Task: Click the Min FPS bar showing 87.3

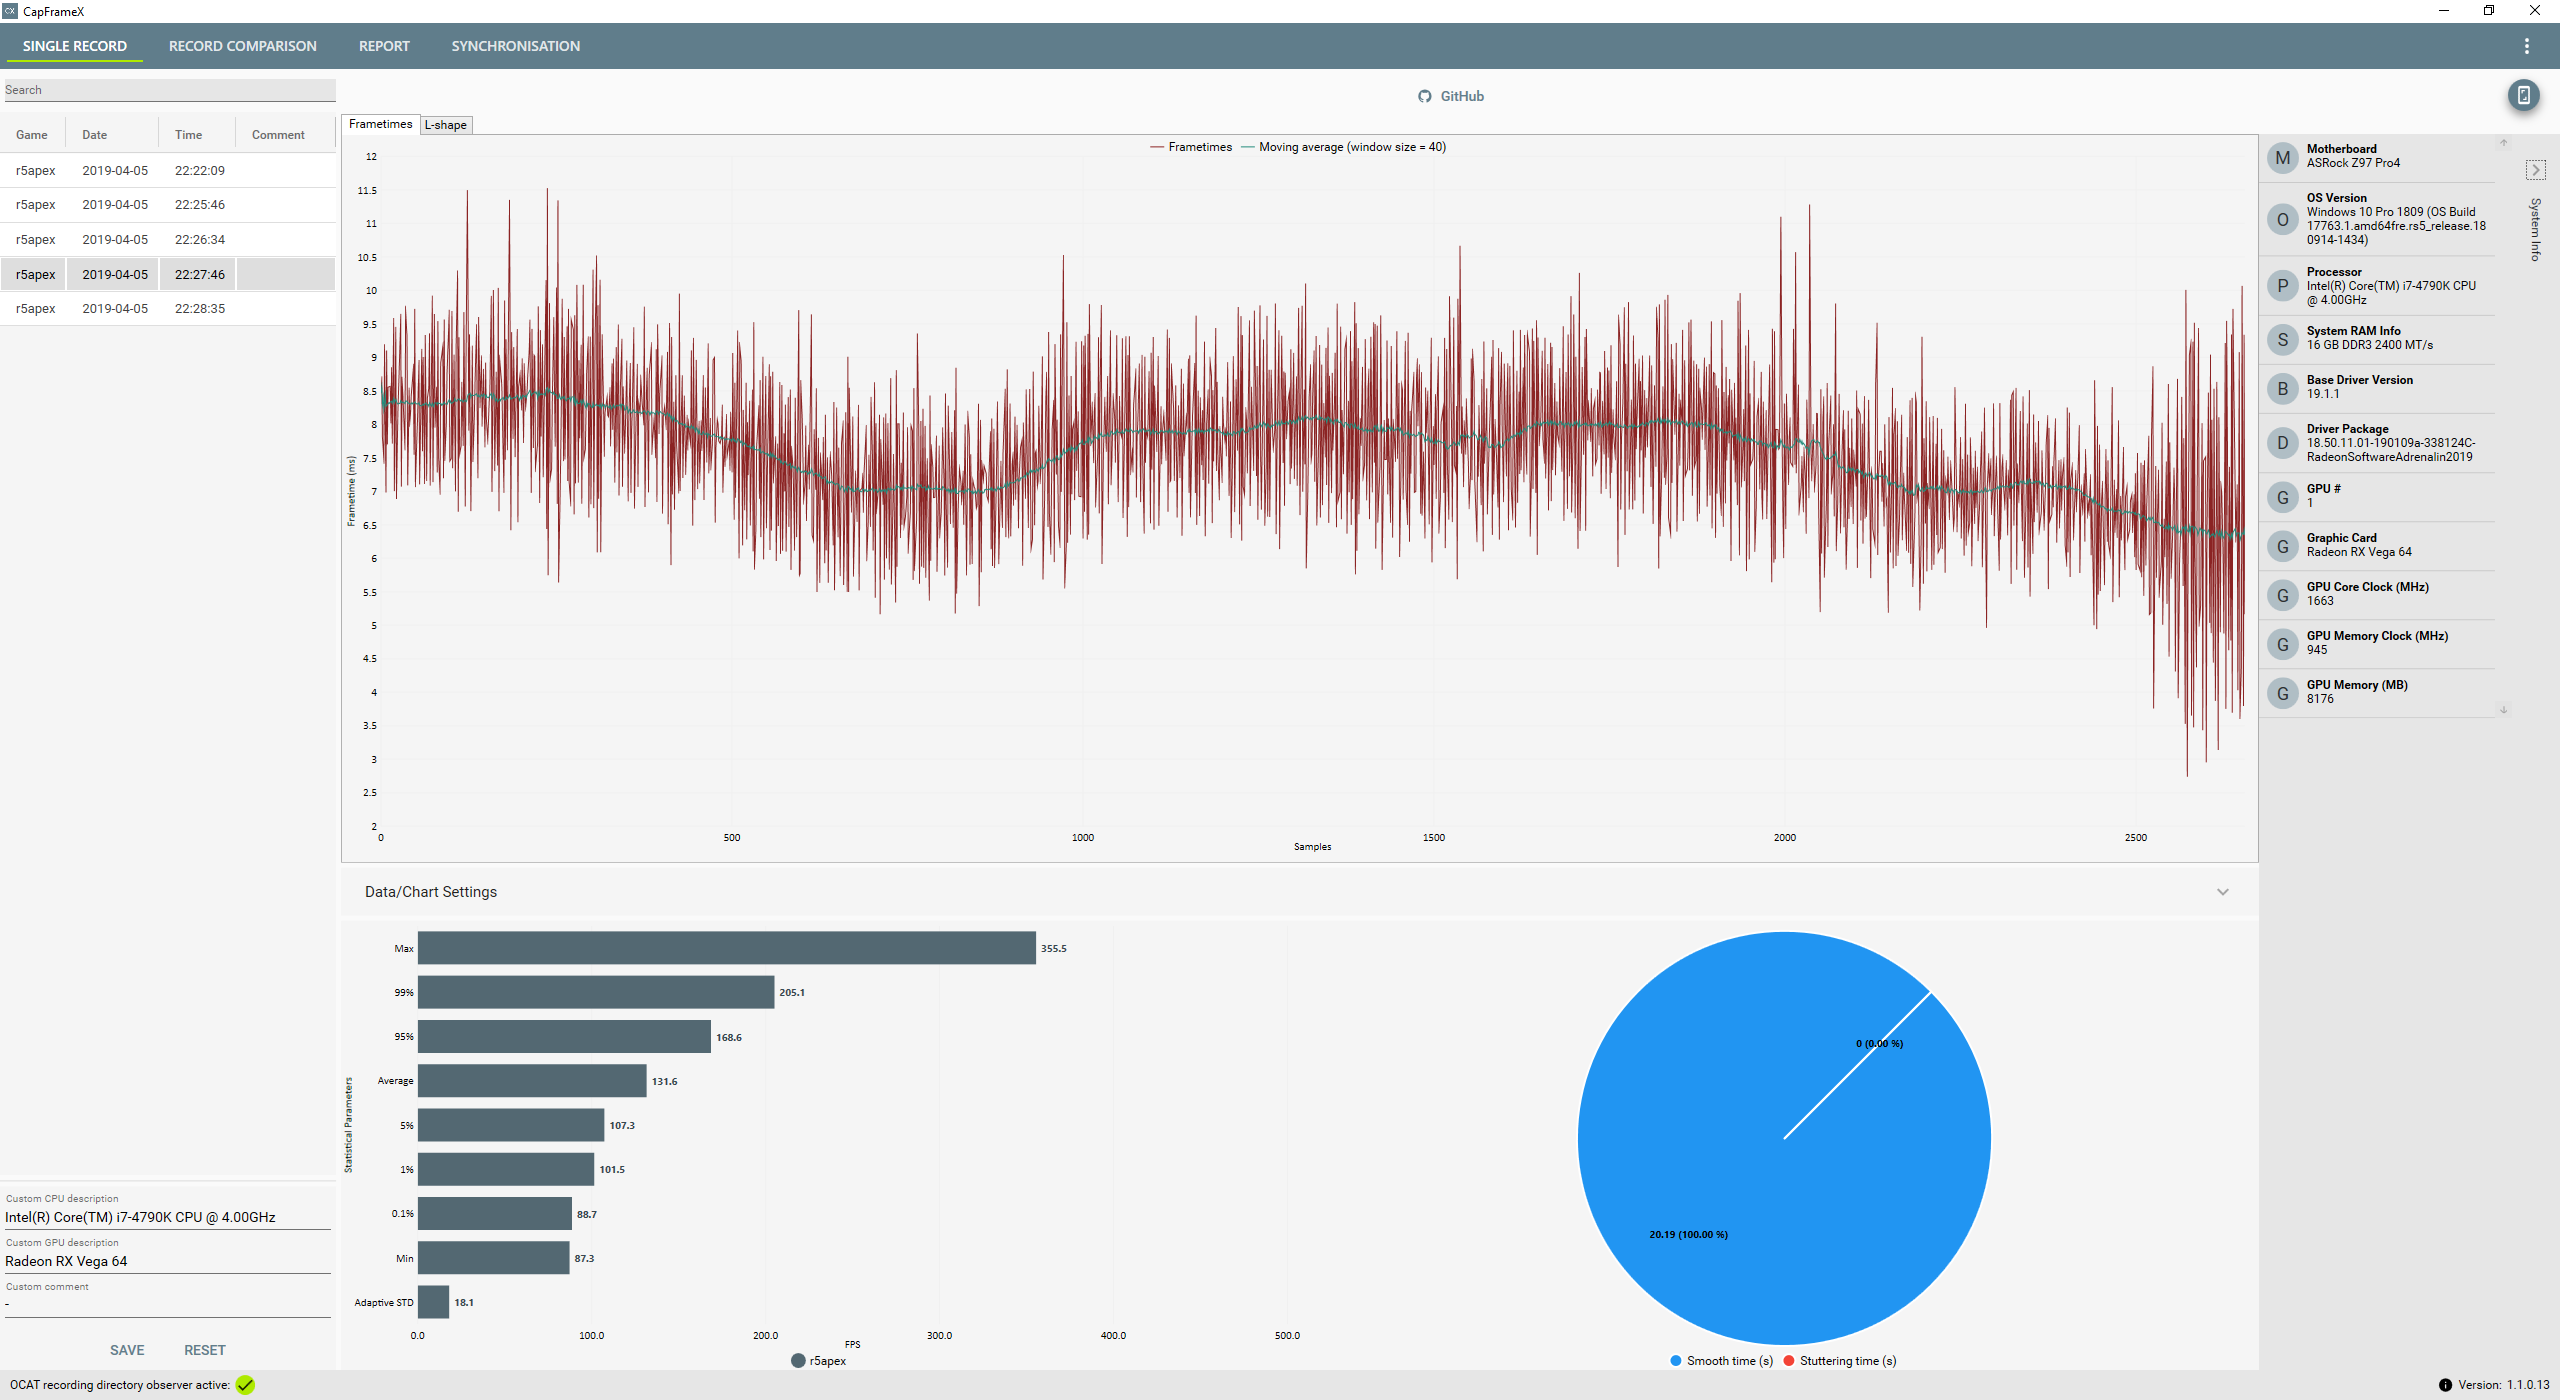Action: [494, 1258]
